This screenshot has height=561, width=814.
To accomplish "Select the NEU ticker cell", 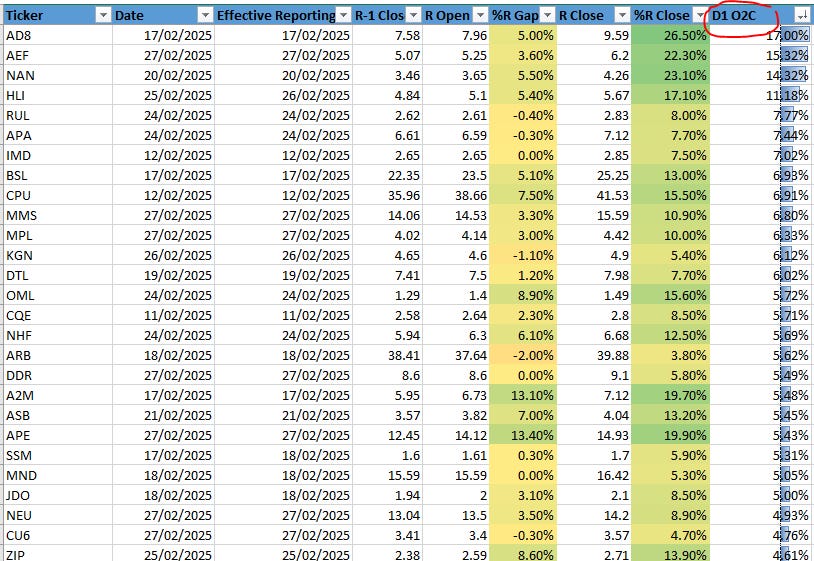I will pos(57,515).
